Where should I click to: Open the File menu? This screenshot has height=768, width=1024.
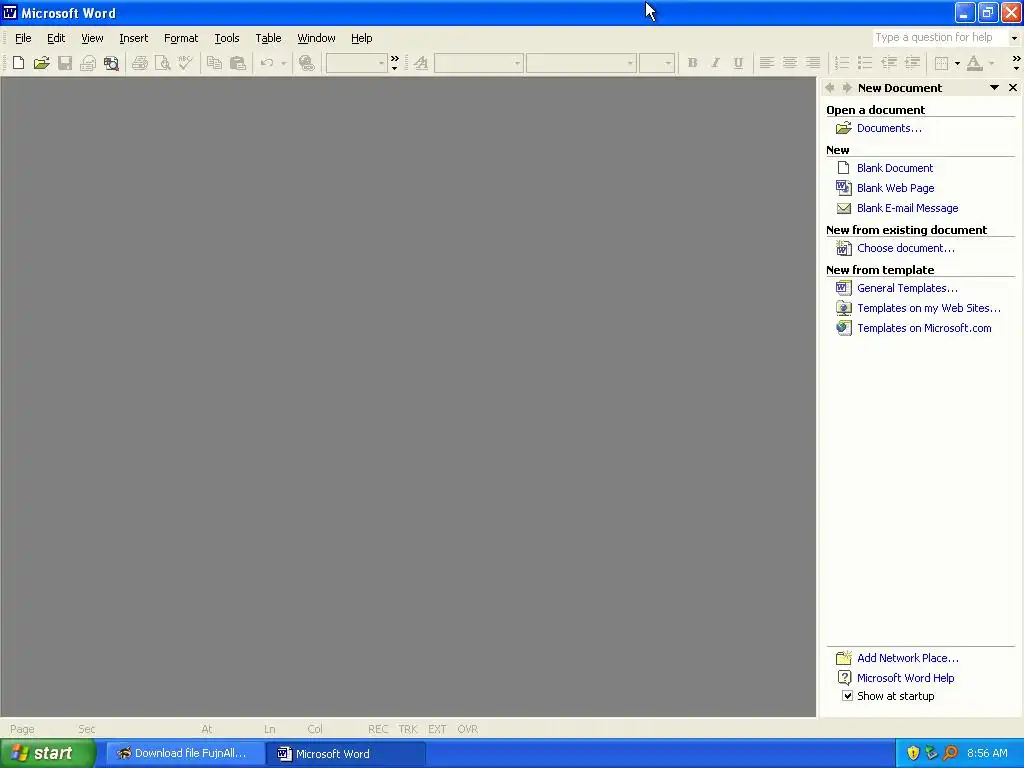(x=23, y=39)
